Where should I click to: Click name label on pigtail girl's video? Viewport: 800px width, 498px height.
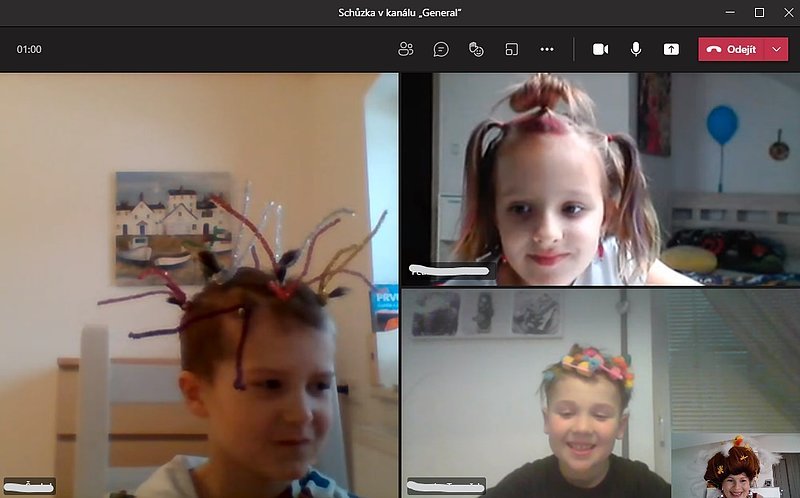click(x=450, y=270)
